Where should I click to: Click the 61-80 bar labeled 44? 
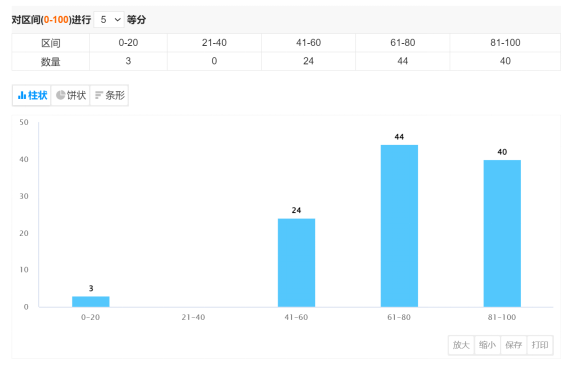(399, 226)
